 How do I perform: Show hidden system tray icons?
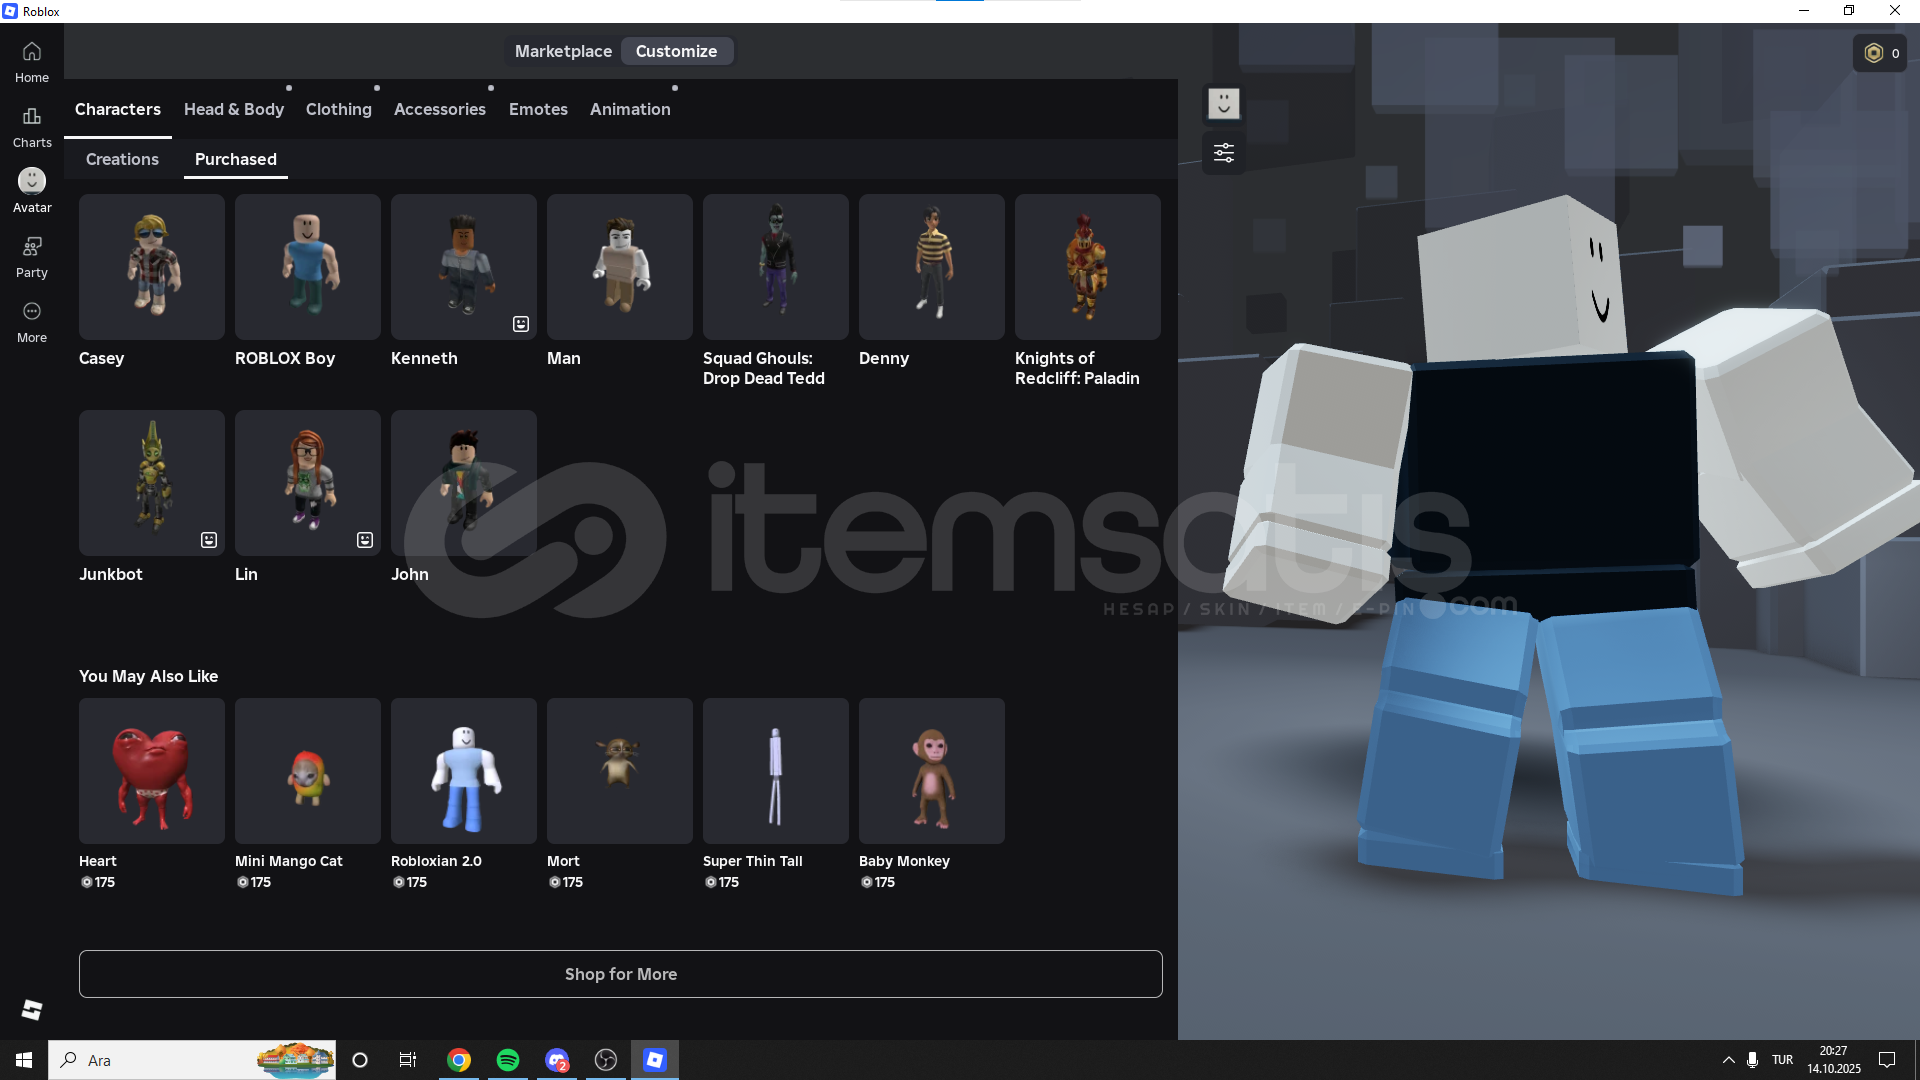(1728, 1060)
